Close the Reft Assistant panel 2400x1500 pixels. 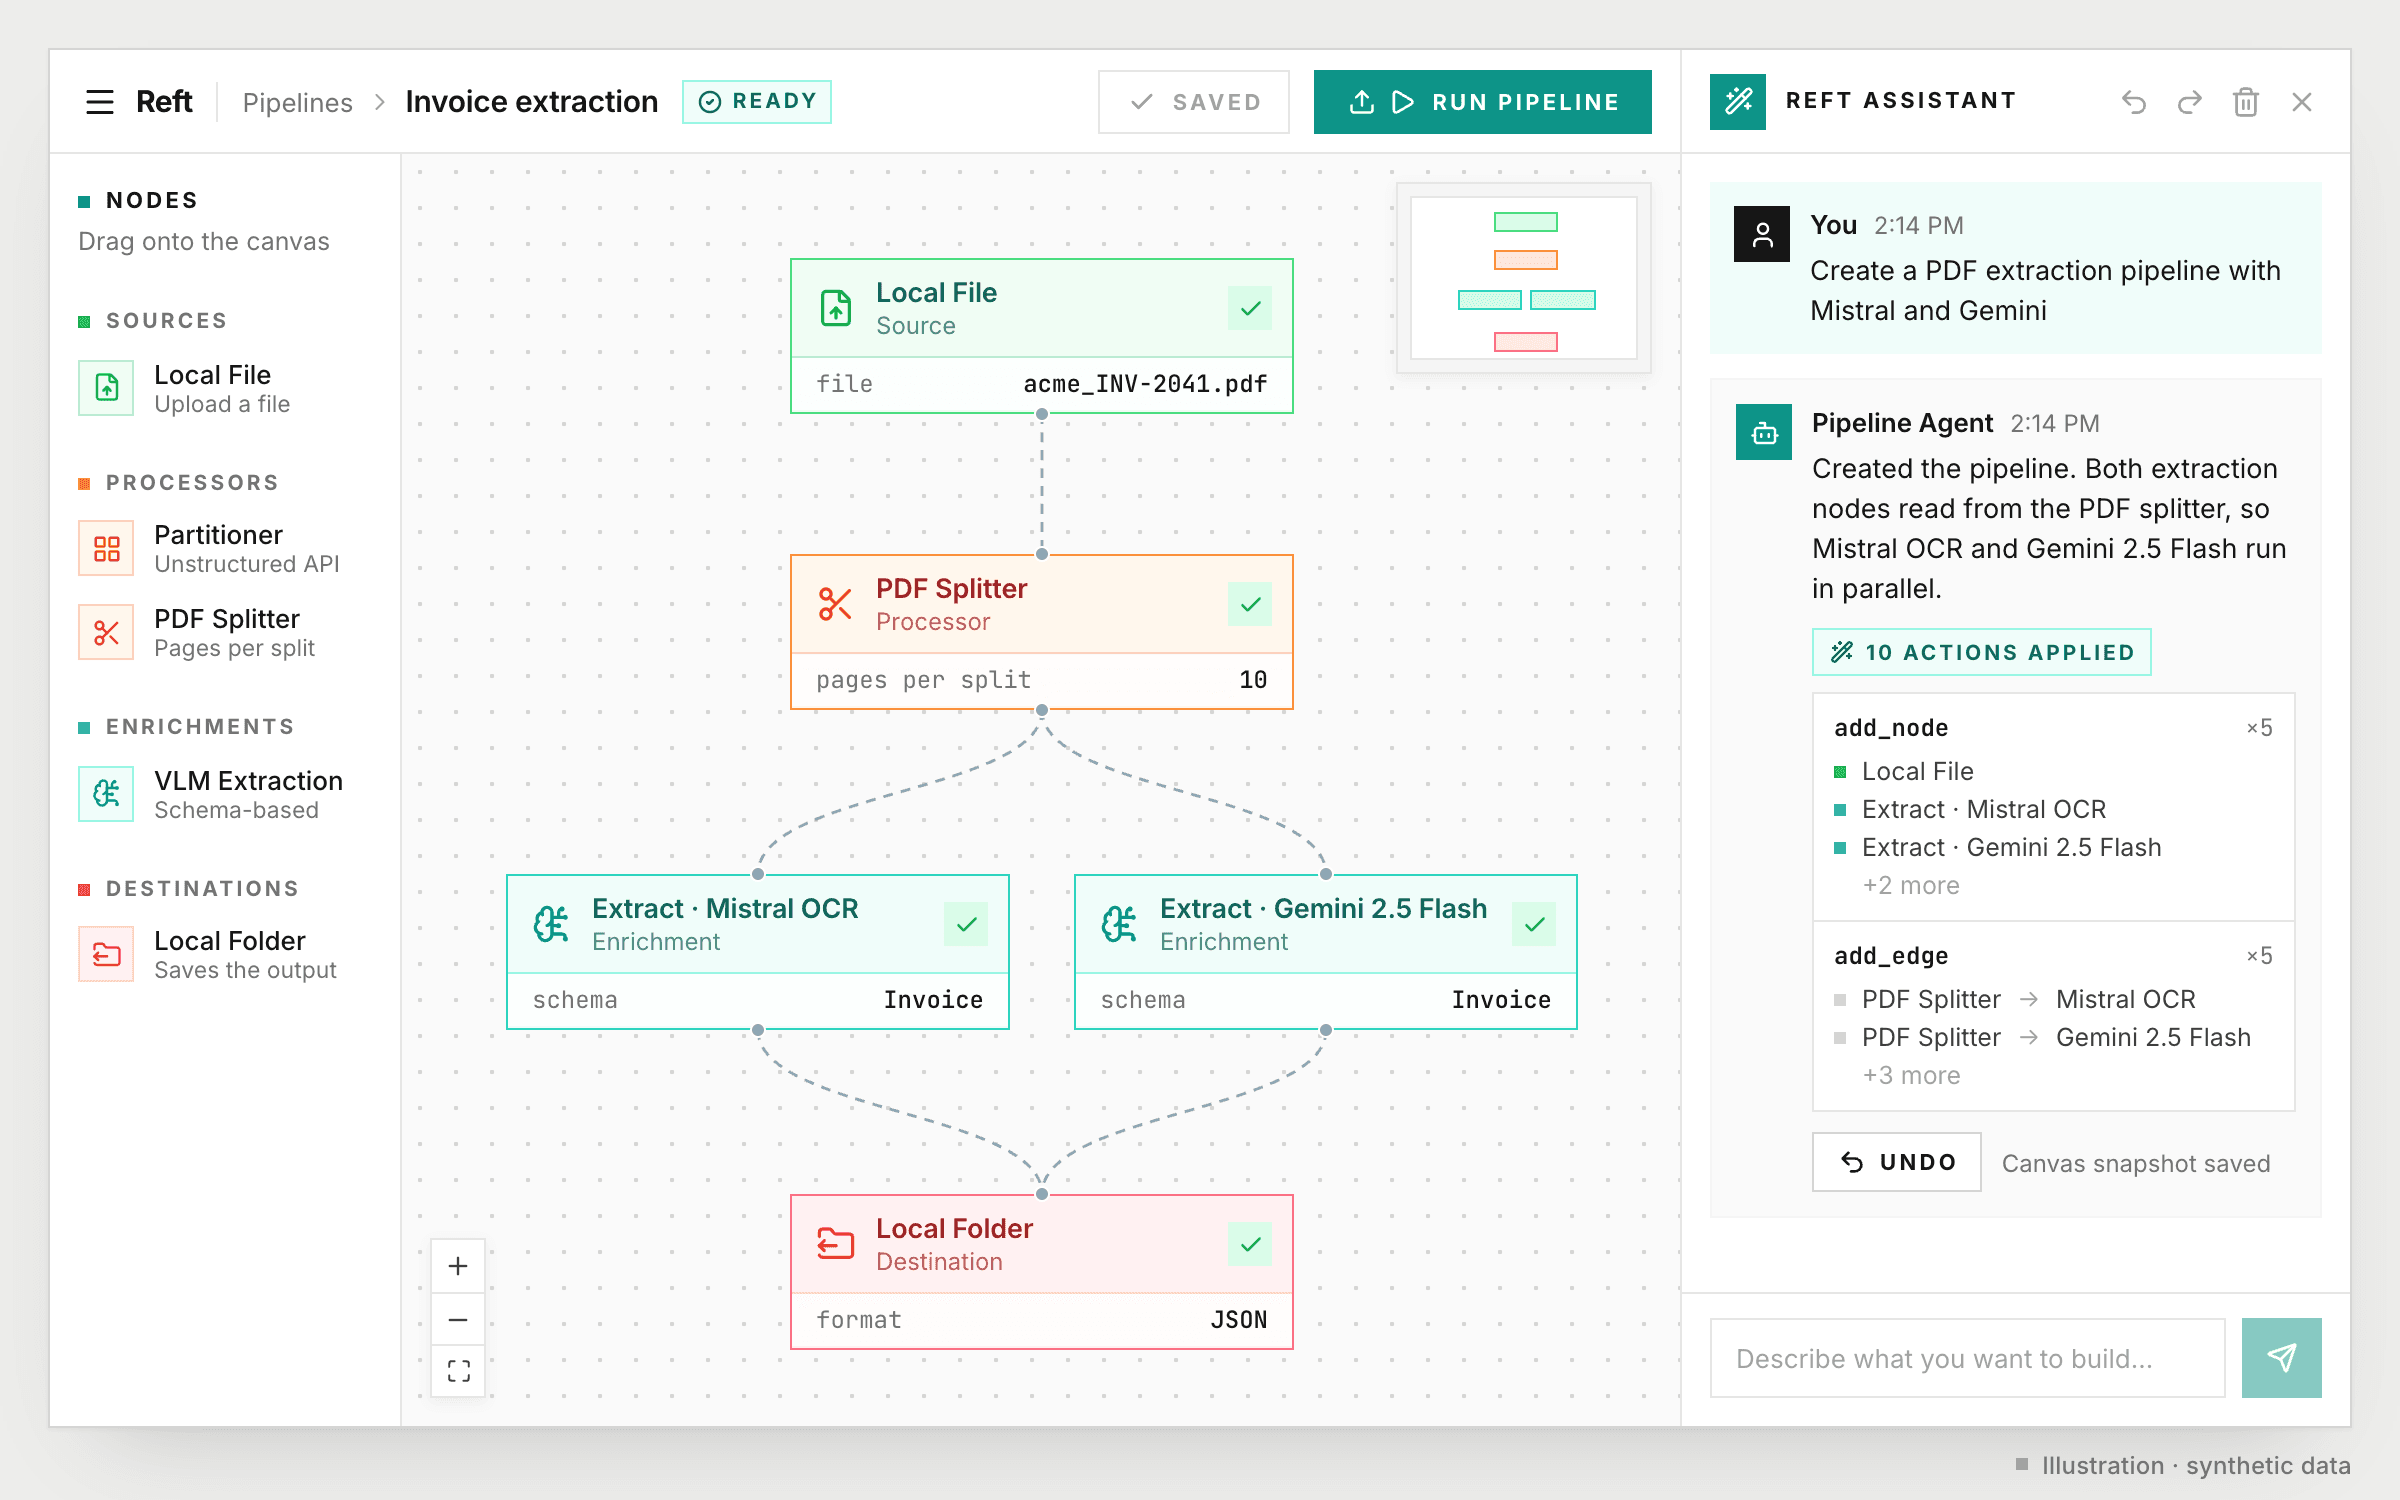[2302, 102]
